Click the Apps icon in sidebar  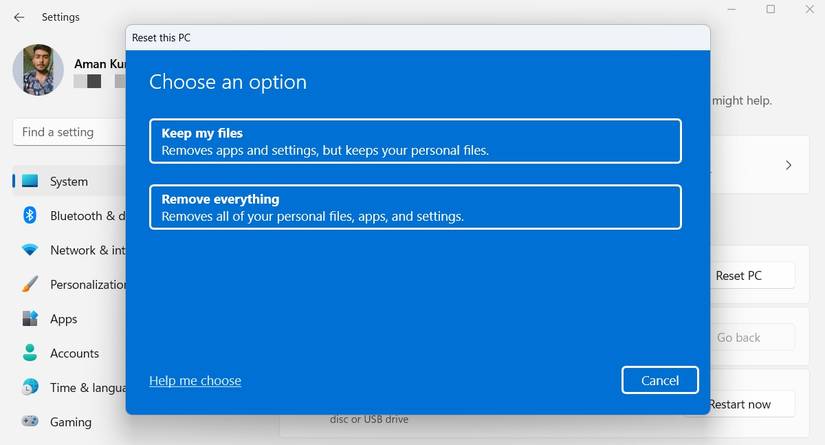30,319
